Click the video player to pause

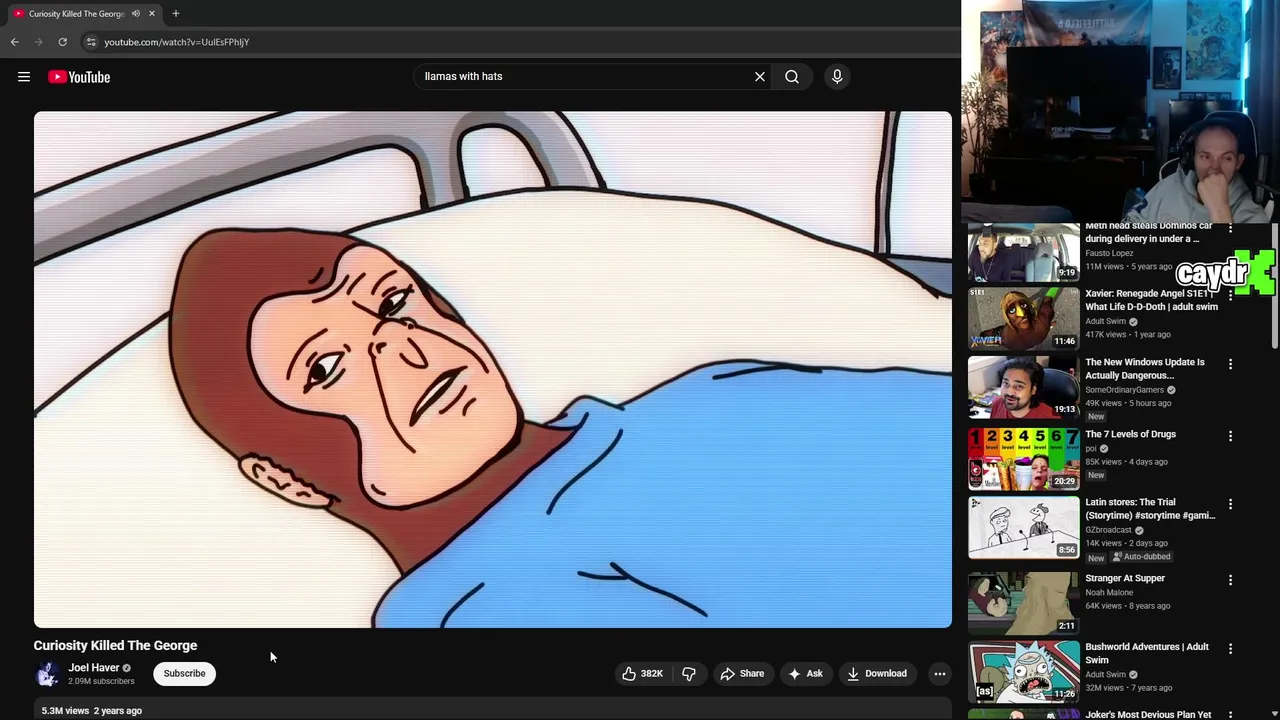pyautogui.click(x=492, y=369)
